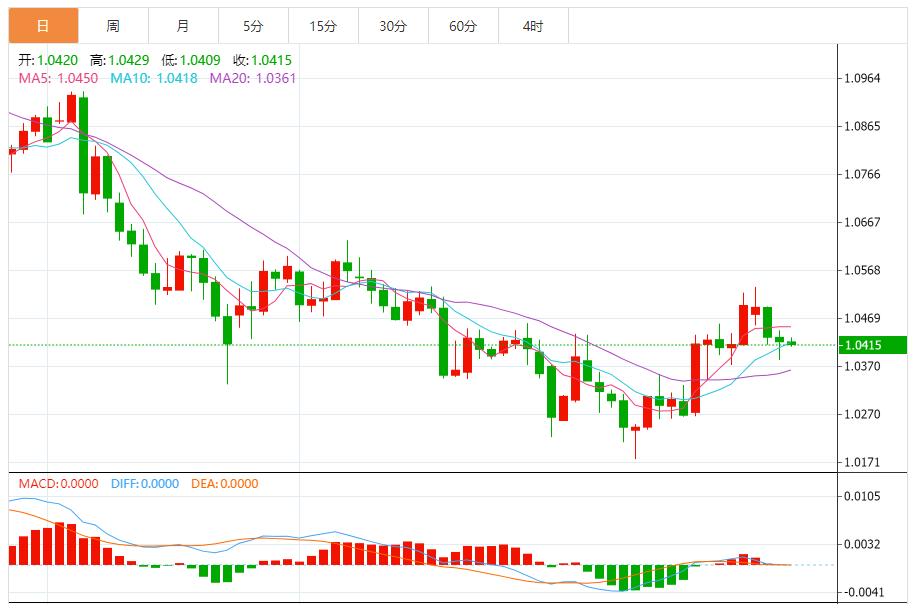Open the 30分 timeframe tab
The height and width of the screenshot is (604, 911).
click(393, 26)
